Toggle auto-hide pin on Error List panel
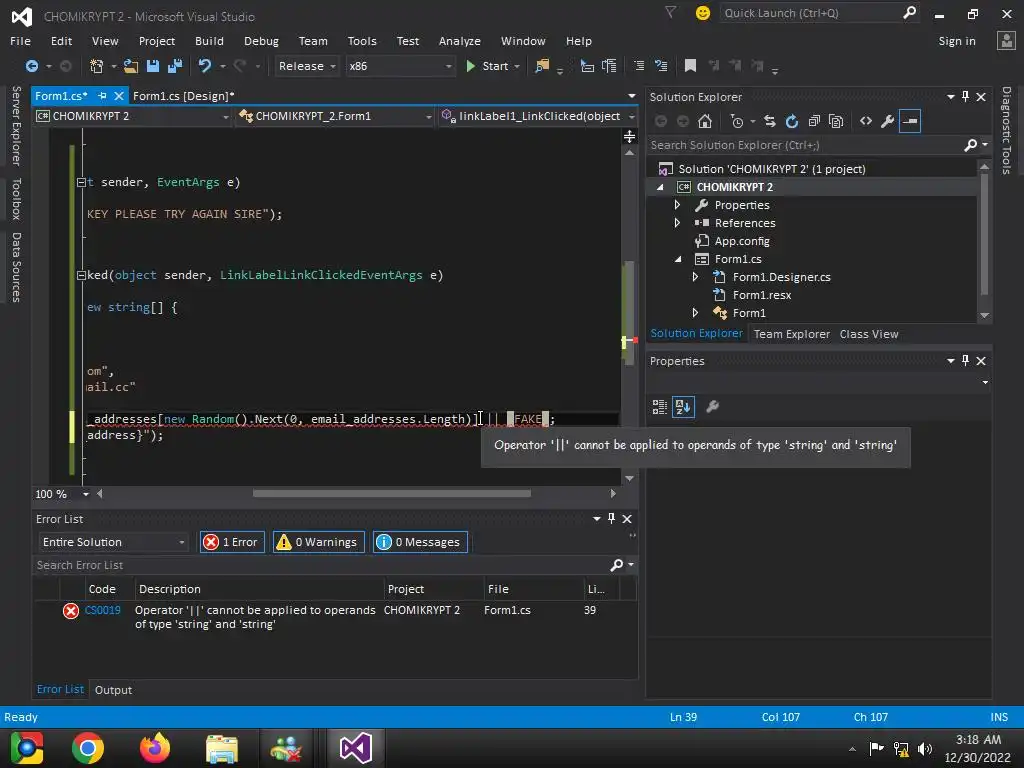The image size is (1024, 768). pos(611,519)
